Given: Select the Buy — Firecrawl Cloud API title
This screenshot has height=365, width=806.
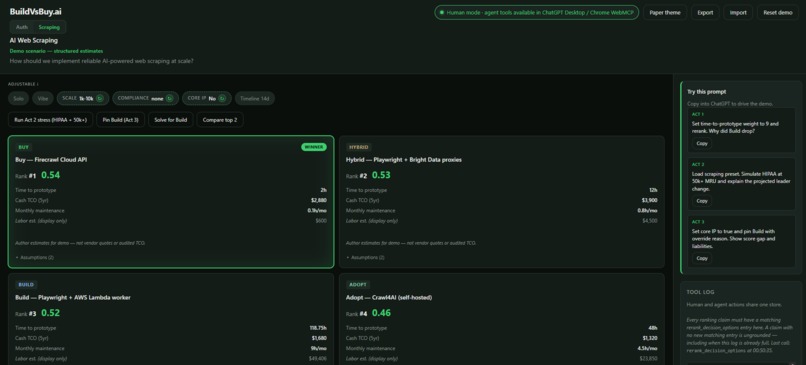Looking at the screenshot, I should [x=51, y=160].
